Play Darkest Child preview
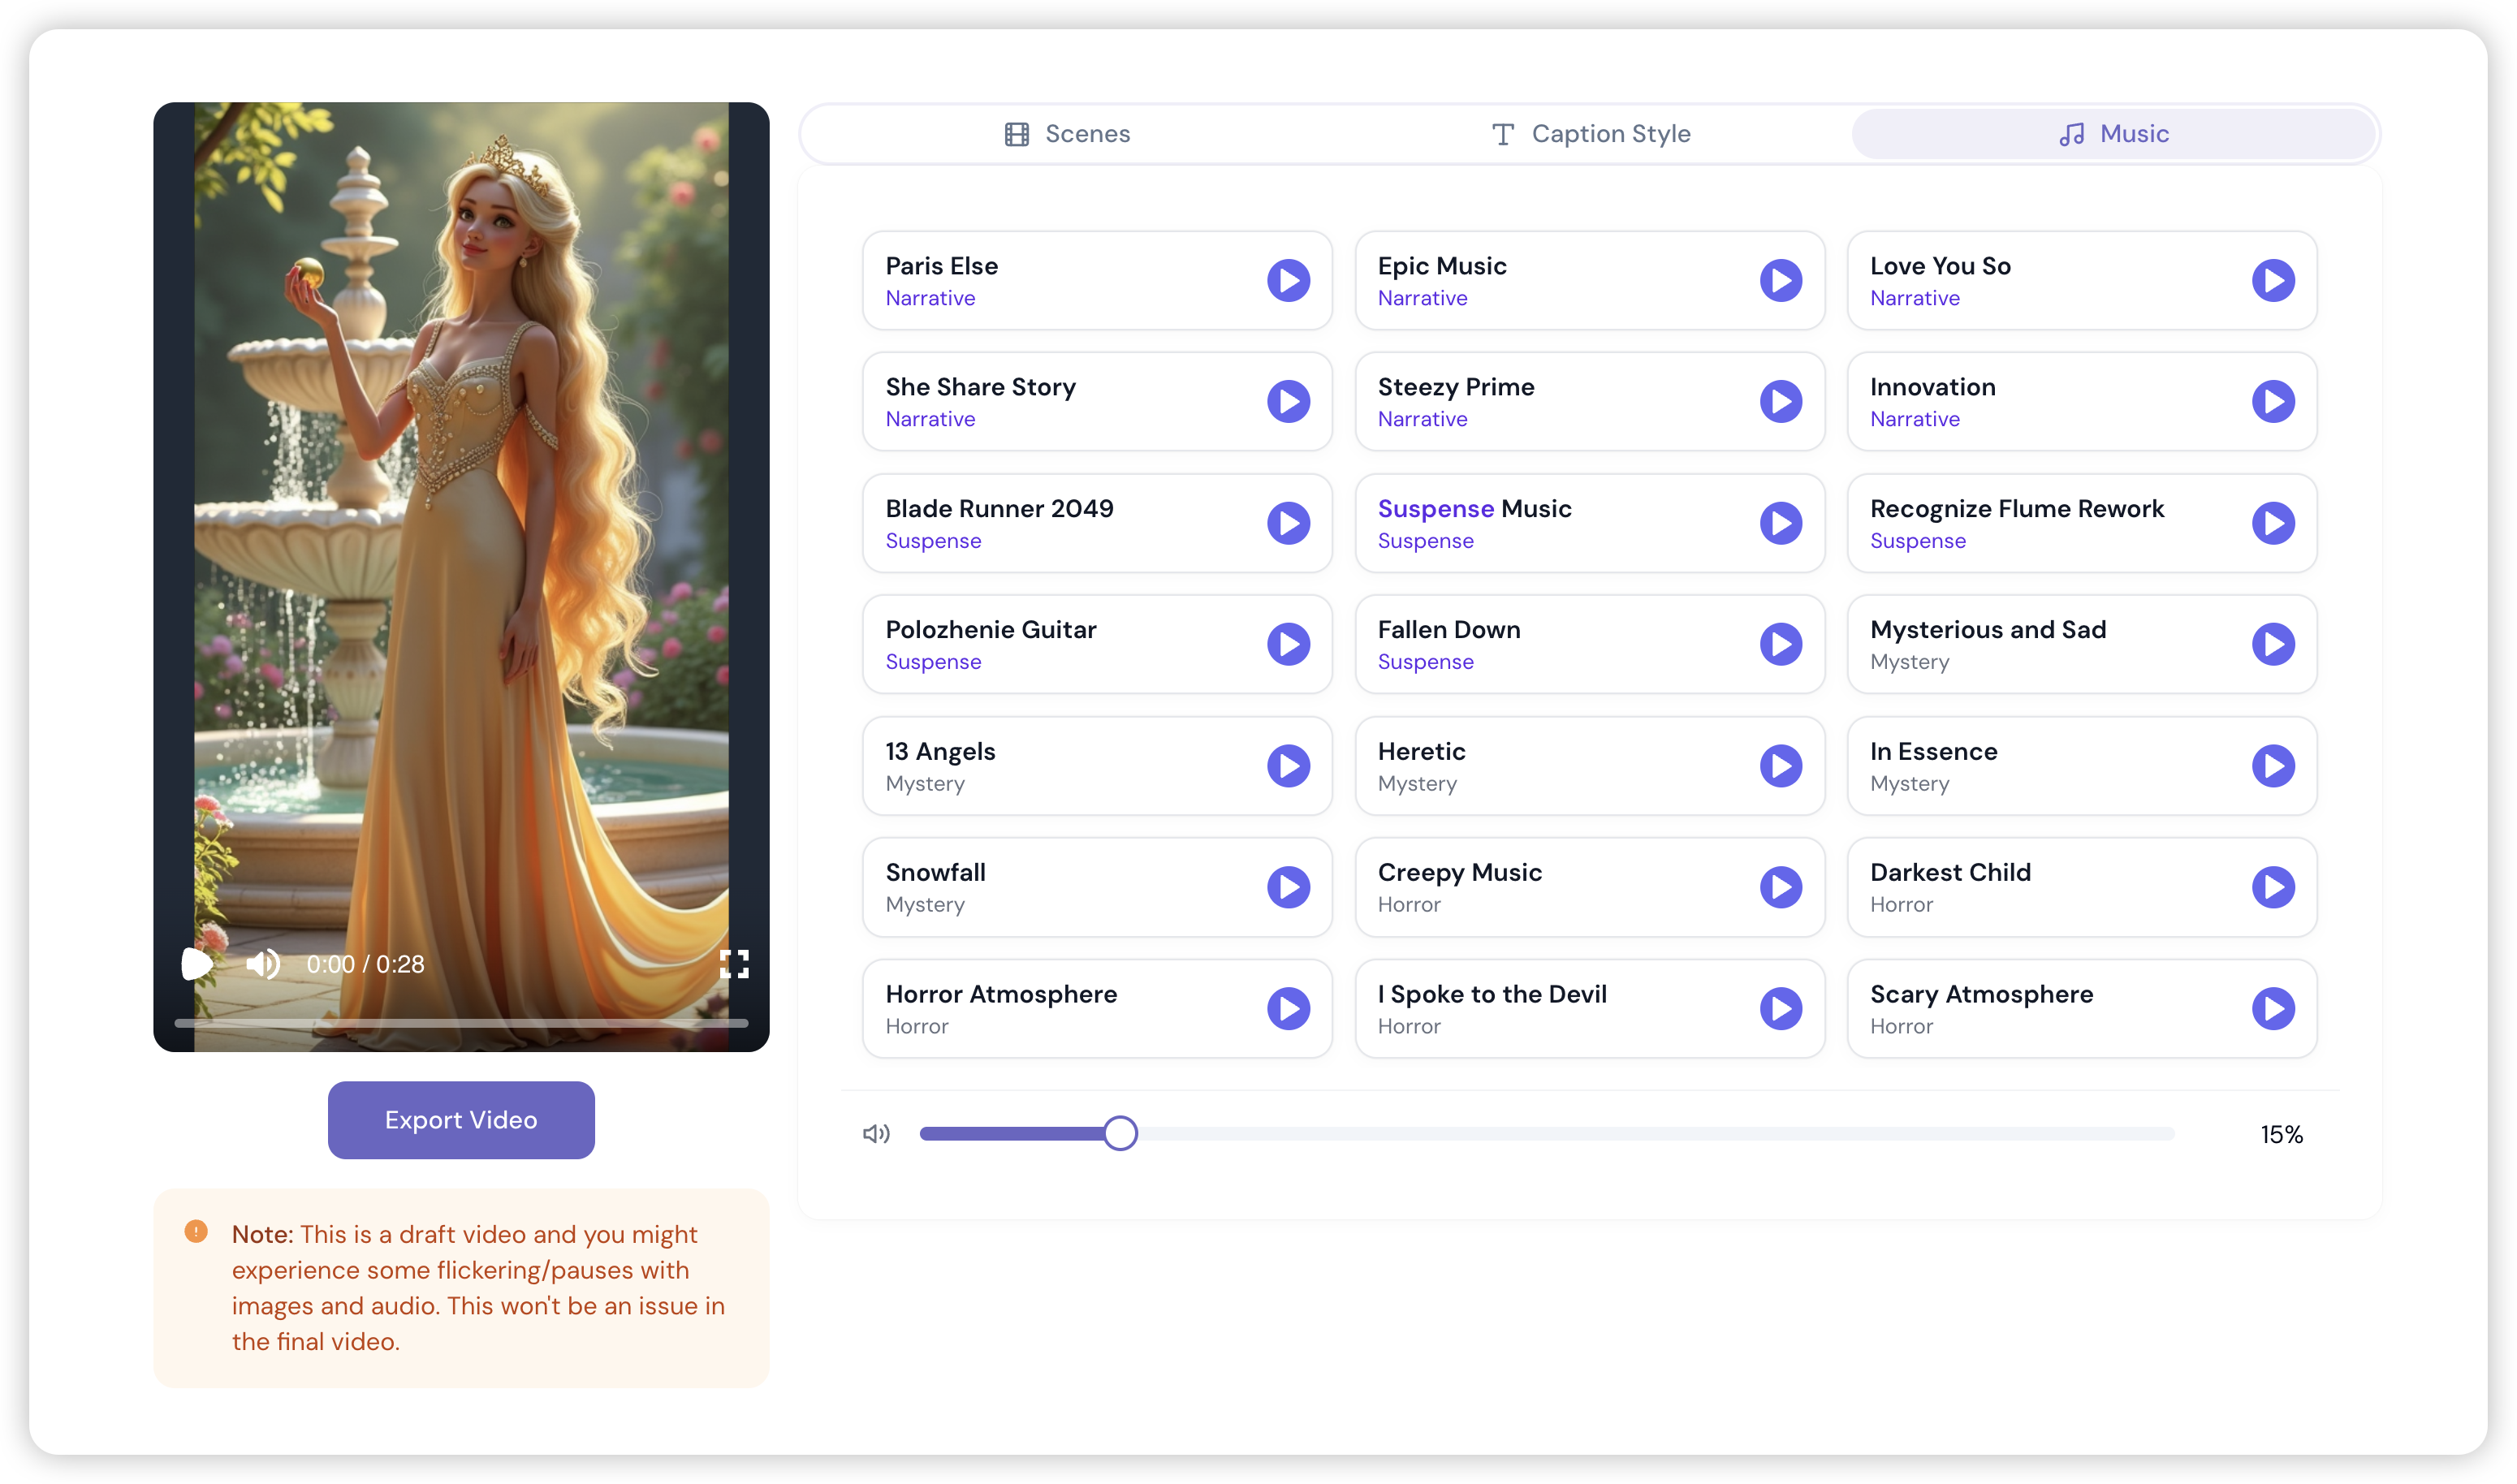This screenshot has height=1484, width=2517. coord(2272,887)
